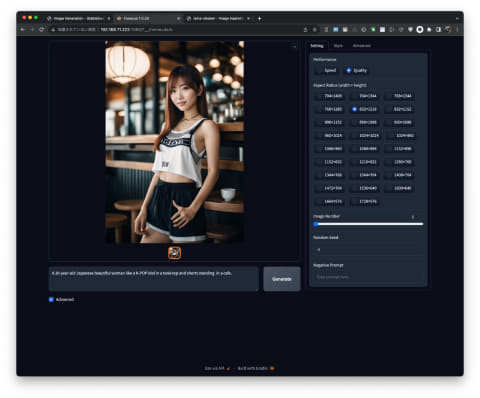Screen dimensions: 480x398
Task: Choose aspect ratio 1344×704
Action: point(364,175)
